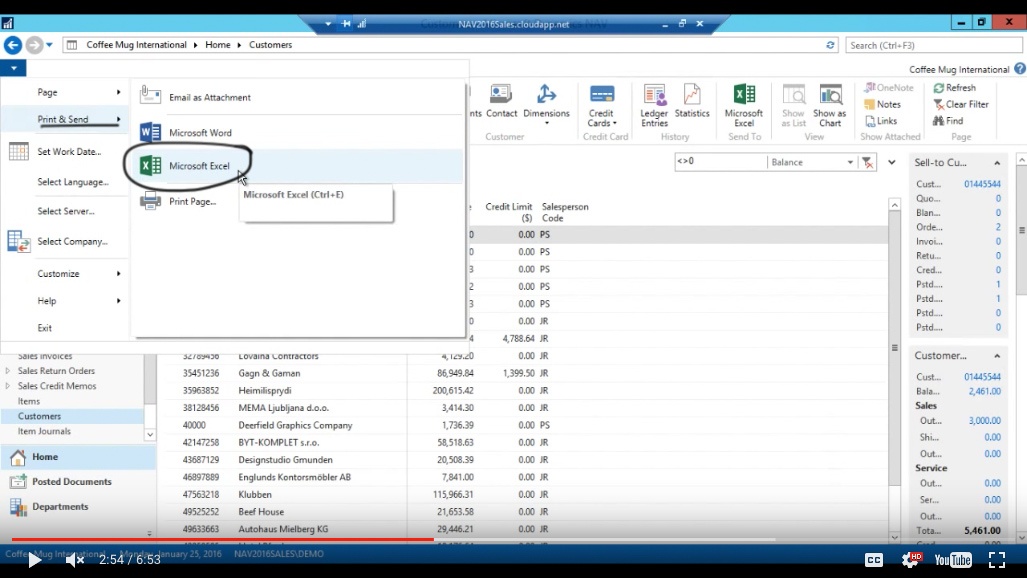Click the Search box in the top right
The image size is (1027, 578).
point(933,45)
